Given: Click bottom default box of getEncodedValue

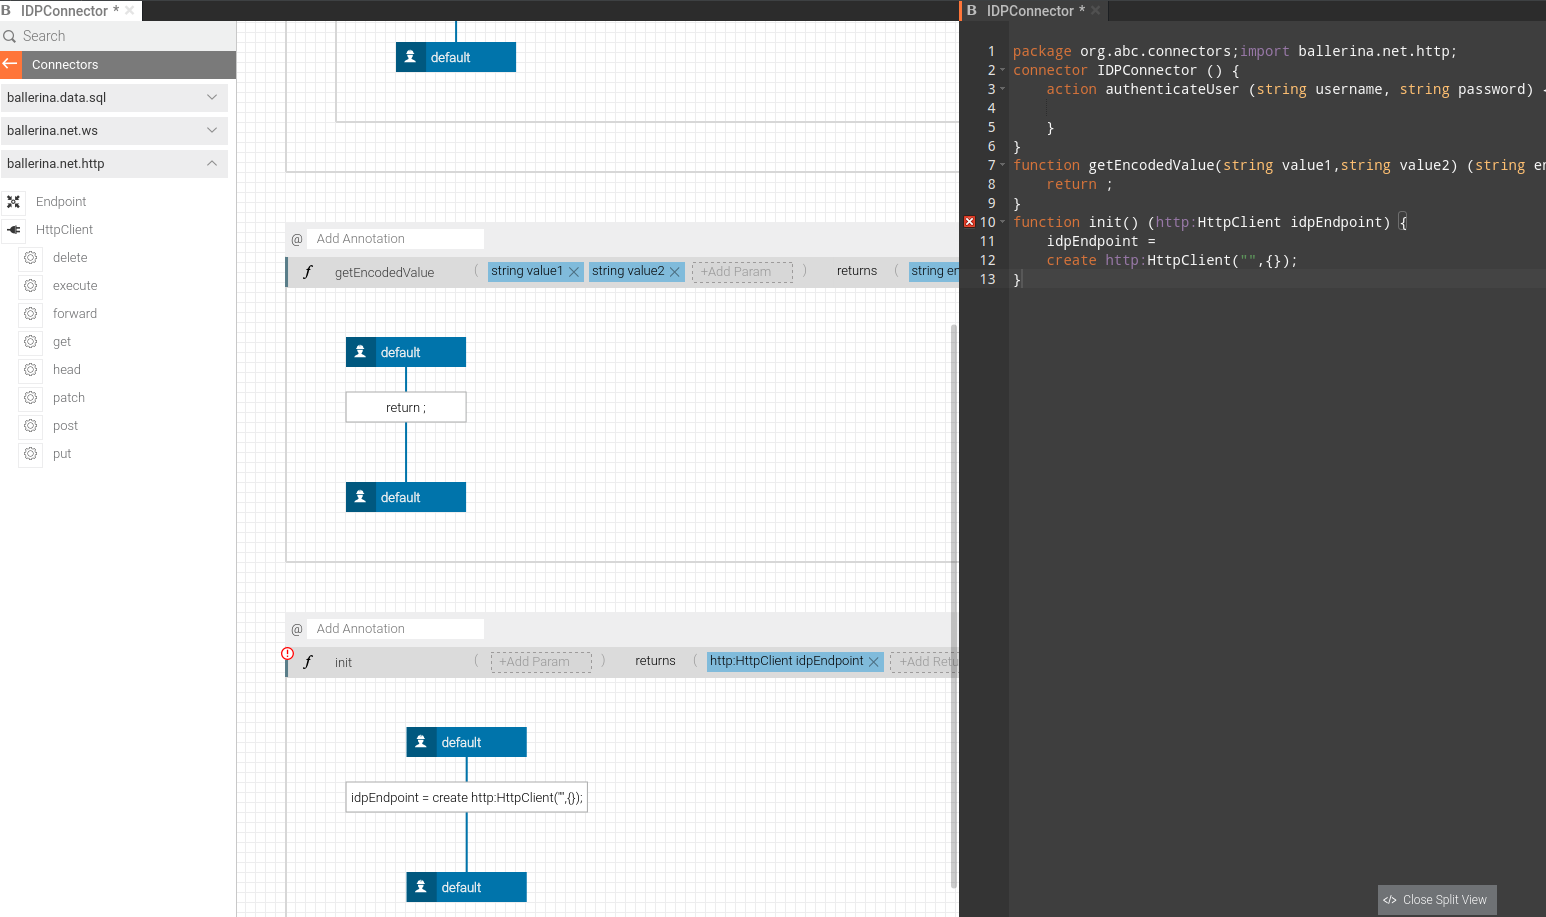Looking at the screenshot, I should tap(406, 497).
